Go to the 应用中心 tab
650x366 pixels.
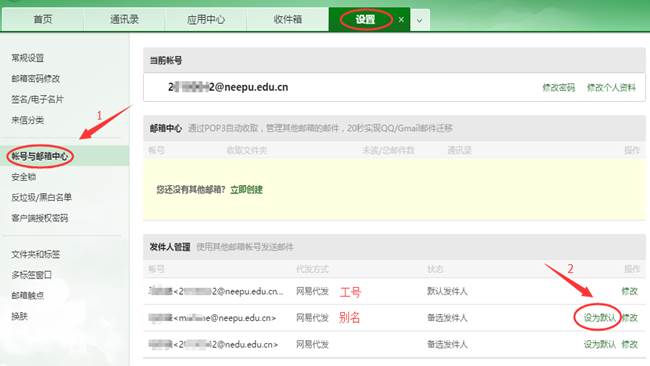tap(206, 19)
